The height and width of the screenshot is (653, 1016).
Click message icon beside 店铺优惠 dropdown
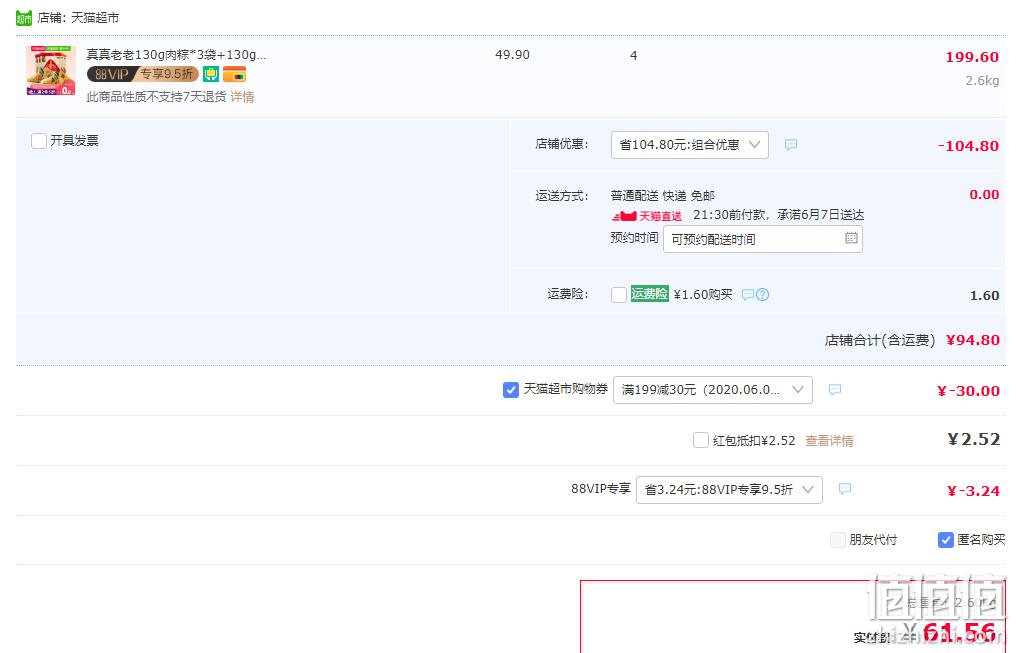(791, 144)
